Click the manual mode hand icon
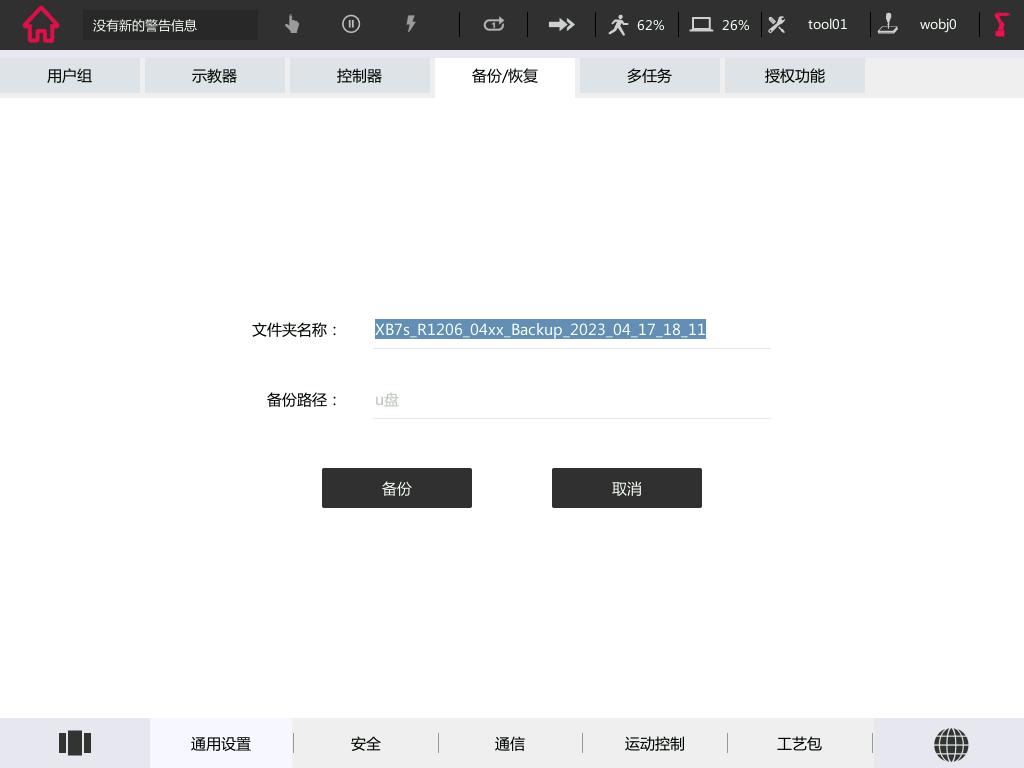 point(292,24)
